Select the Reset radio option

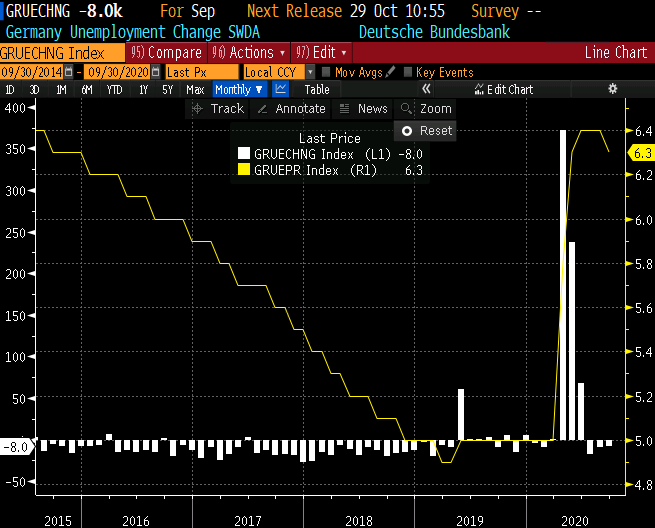point(407,131)
